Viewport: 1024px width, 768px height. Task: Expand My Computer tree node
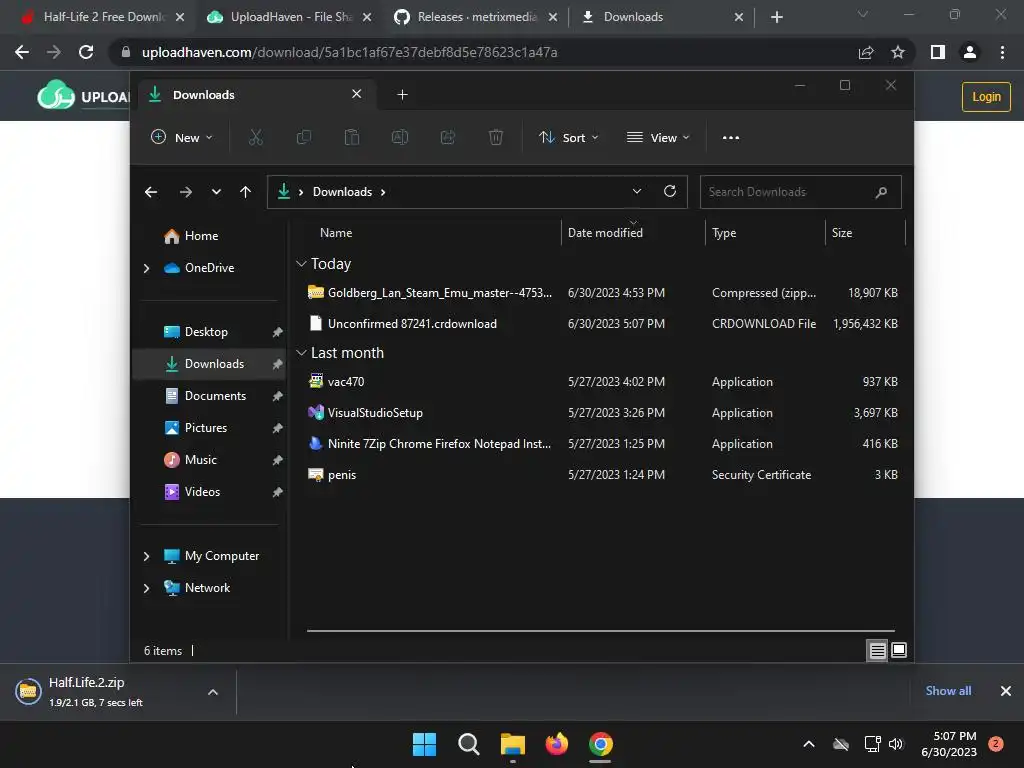pyautogui.click(x=146, y=556)
